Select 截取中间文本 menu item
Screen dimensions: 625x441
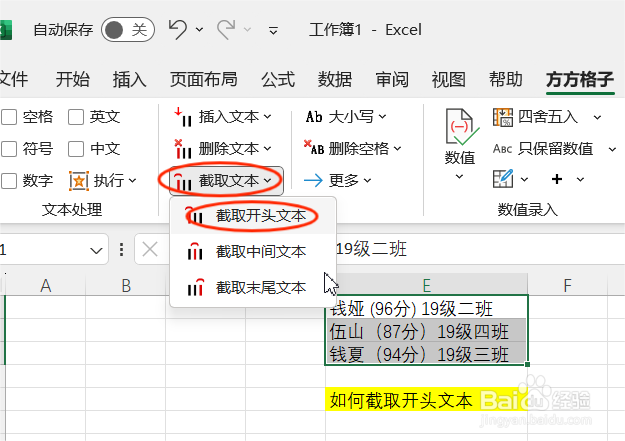[253, 252]
